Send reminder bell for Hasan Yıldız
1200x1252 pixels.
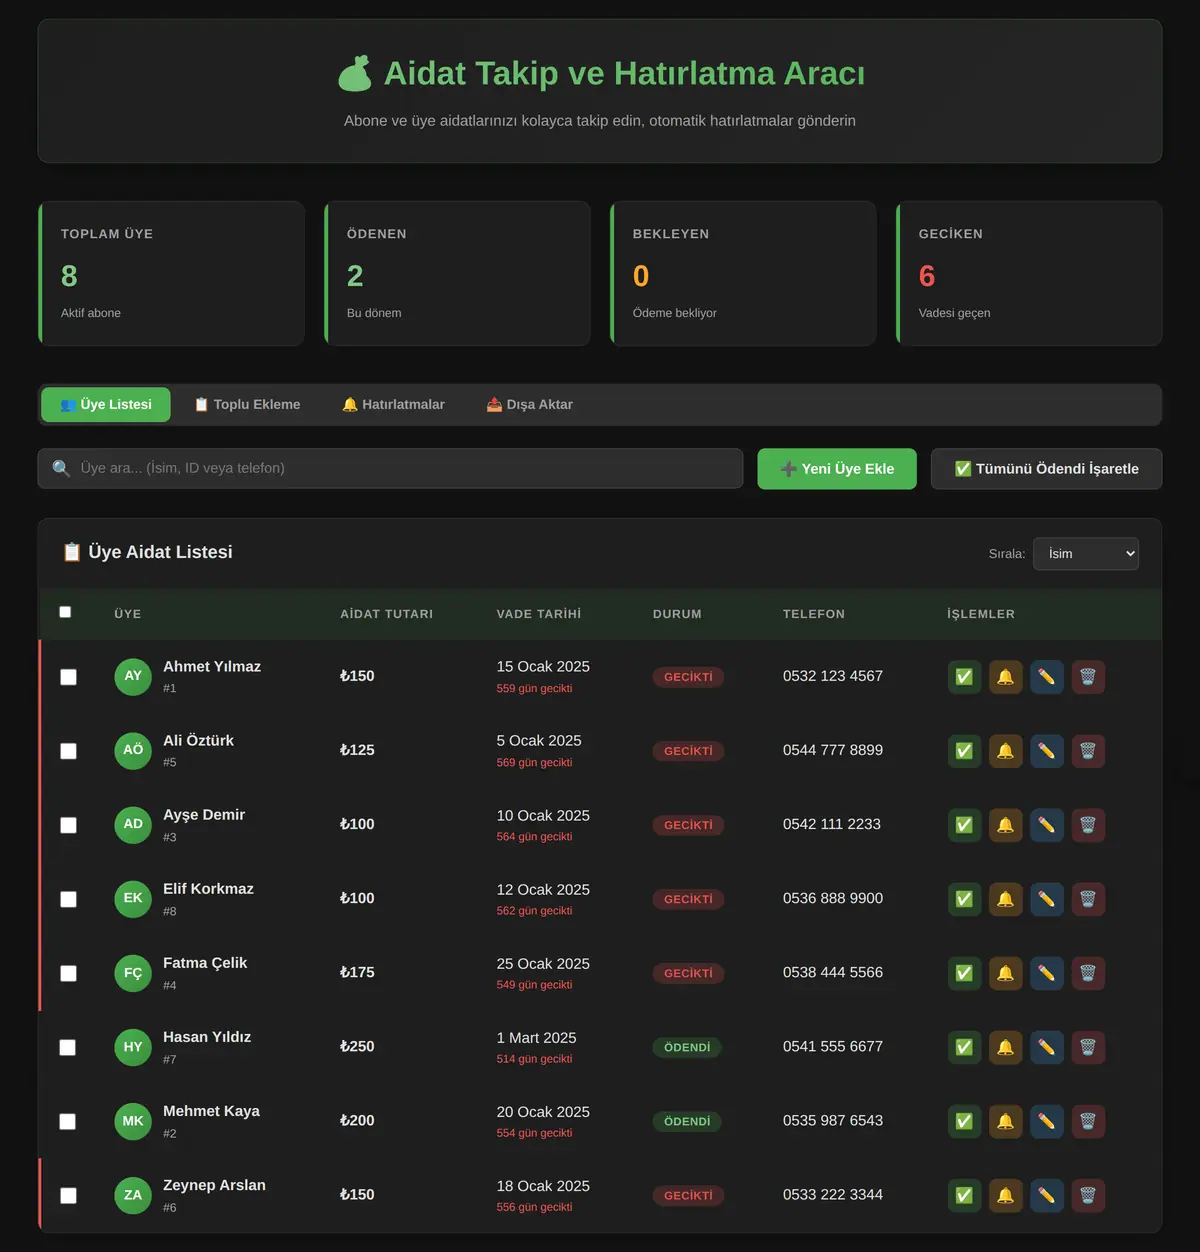click(x=1005, y=1047)
